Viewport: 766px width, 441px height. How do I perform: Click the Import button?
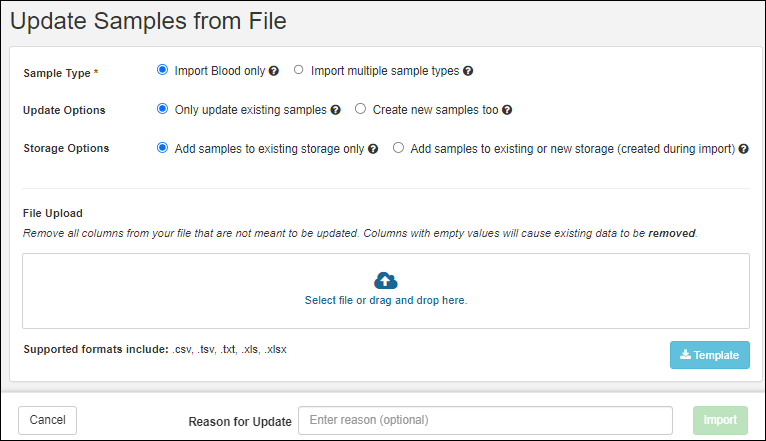click(x=719, y=420)
